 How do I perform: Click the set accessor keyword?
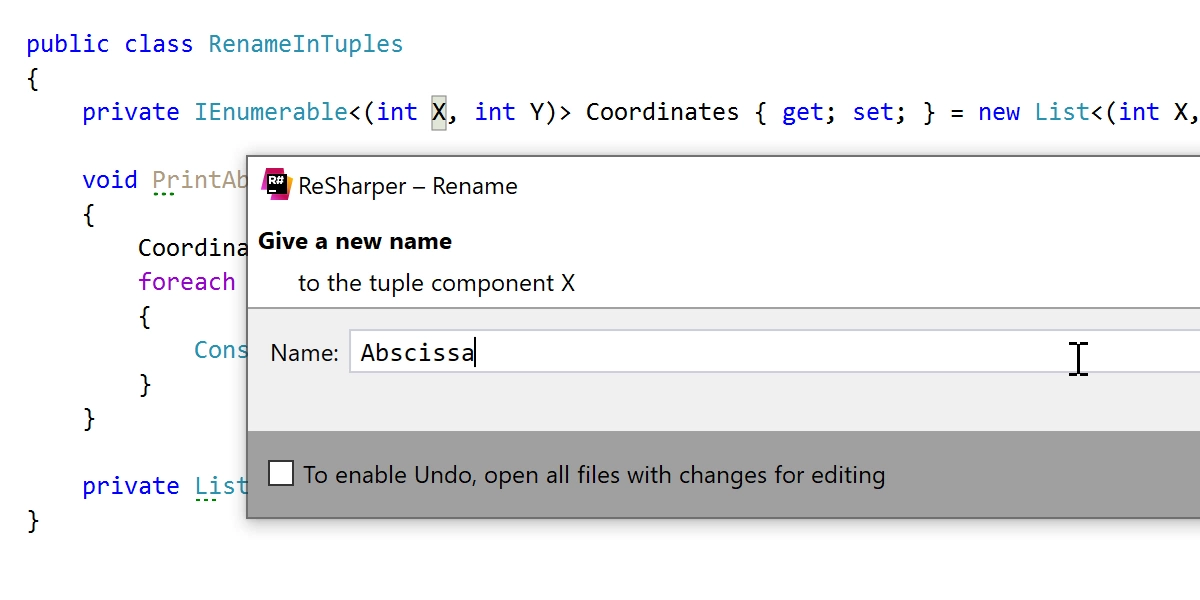click(872, 113)
